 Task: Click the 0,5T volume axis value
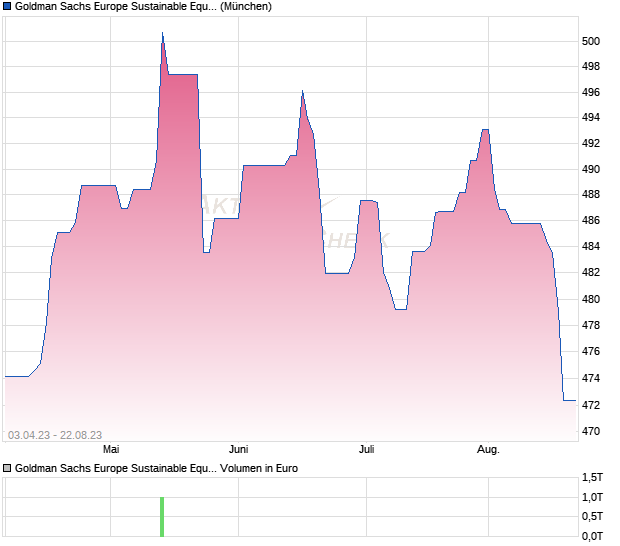point(592,516)
